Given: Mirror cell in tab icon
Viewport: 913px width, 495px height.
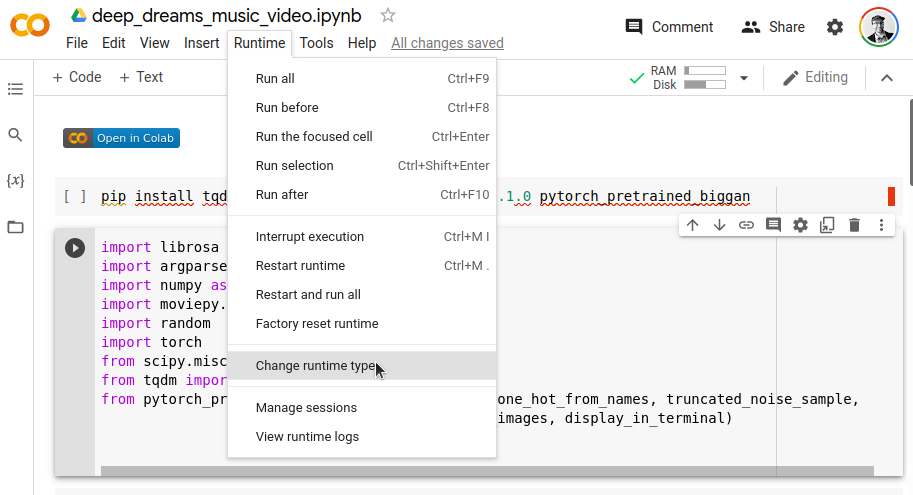Looking at the screenshot, I should click(827, 225).
